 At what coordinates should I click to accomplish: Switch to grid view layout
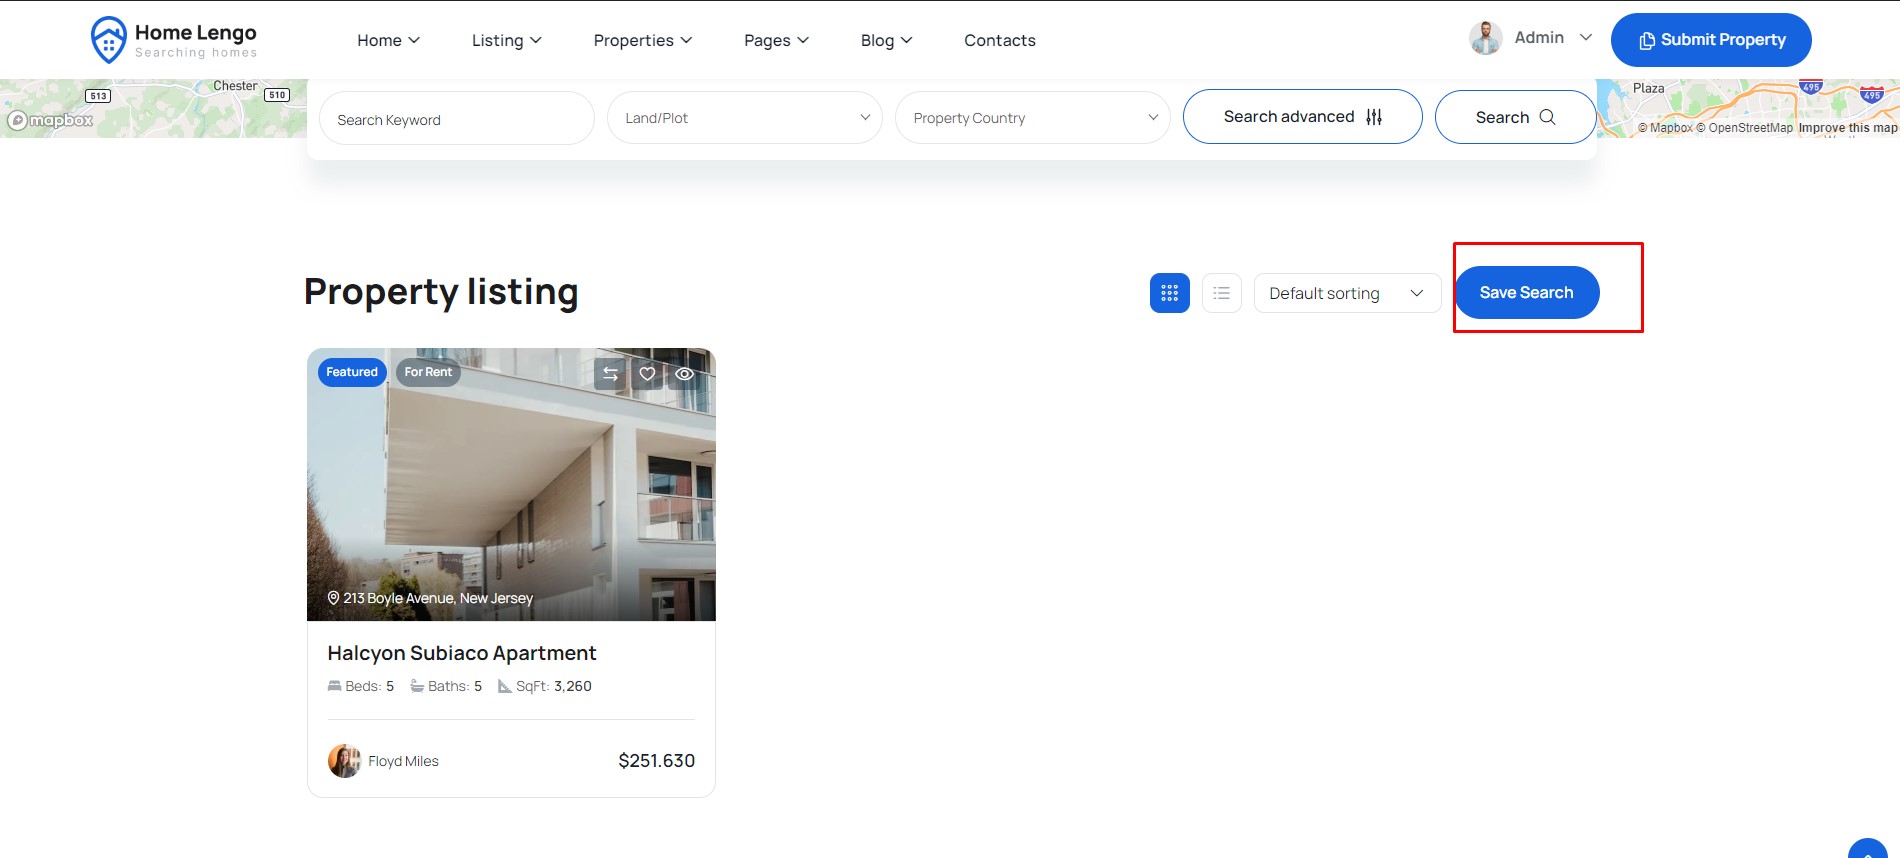1170,293
